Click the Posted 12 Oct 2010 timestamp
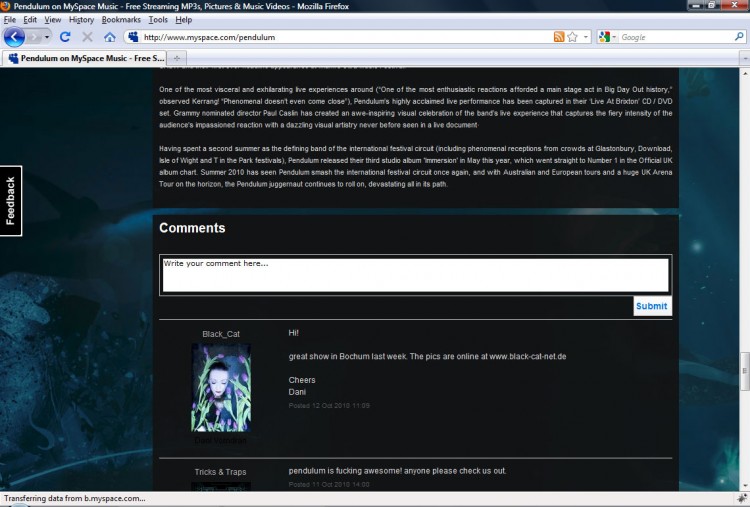This screenshot has height=507, width=750. coord(329,406)
